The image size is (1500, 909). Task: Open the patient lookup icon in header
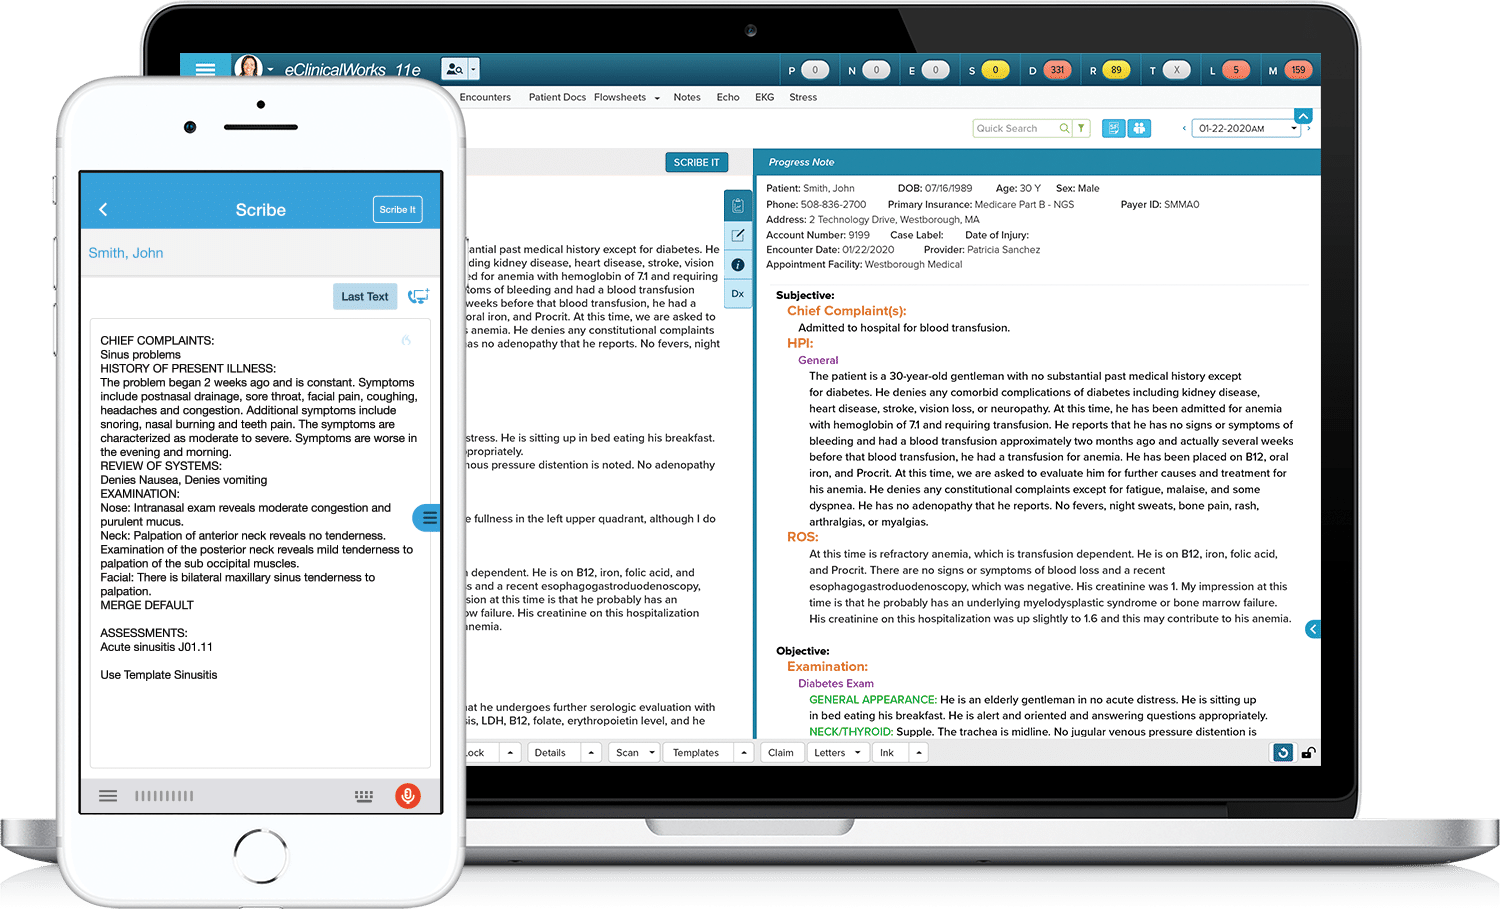454,69
